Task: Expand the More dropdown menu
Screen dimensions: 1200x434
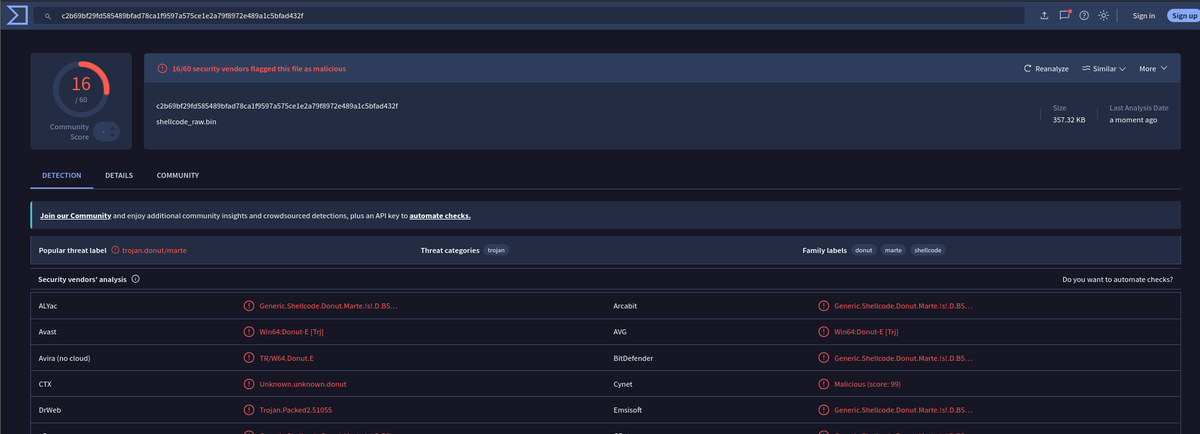Action: (x=1152, y=69)
